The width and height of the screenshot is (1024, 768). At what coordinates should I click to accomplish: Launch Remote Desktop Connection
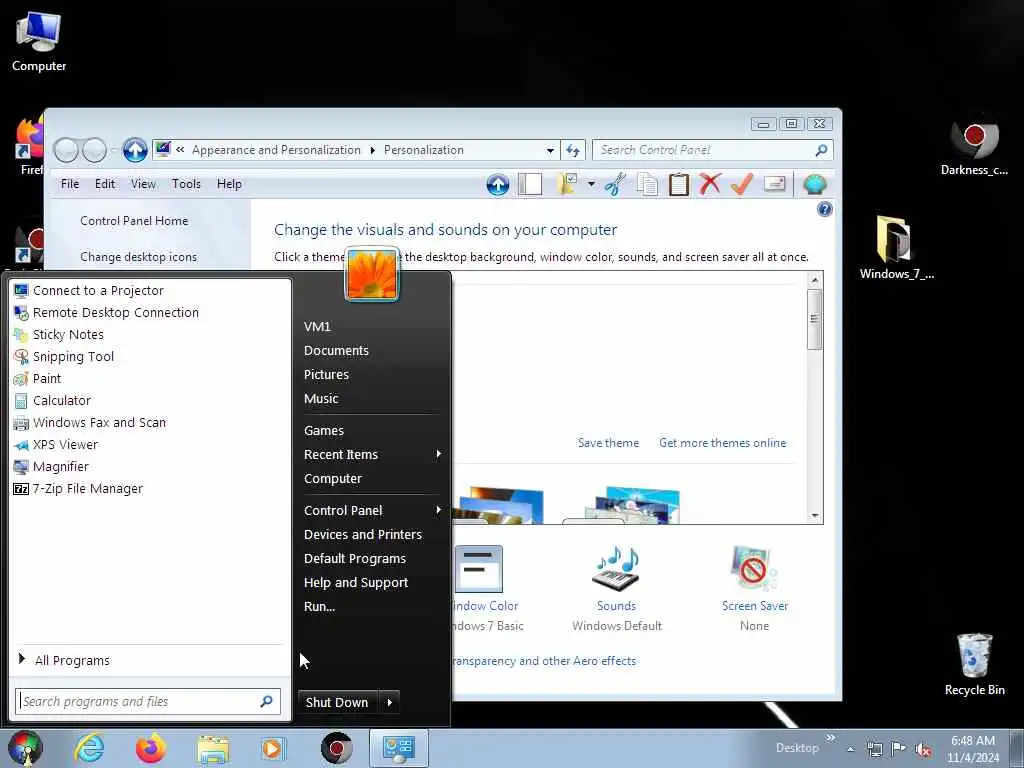pos(150,313)
